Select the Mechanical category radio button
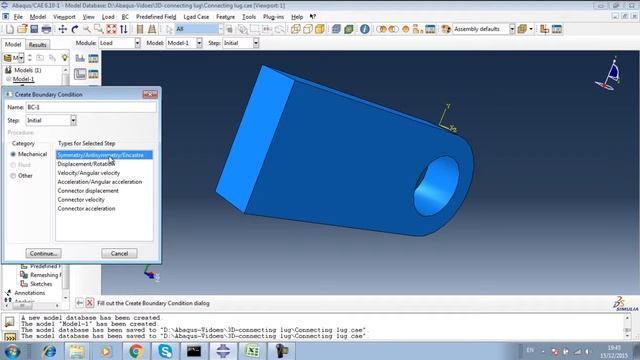Image resolution: width=640 pixels, height=360 pixels. pyautogui.click(x=13, y=154)
